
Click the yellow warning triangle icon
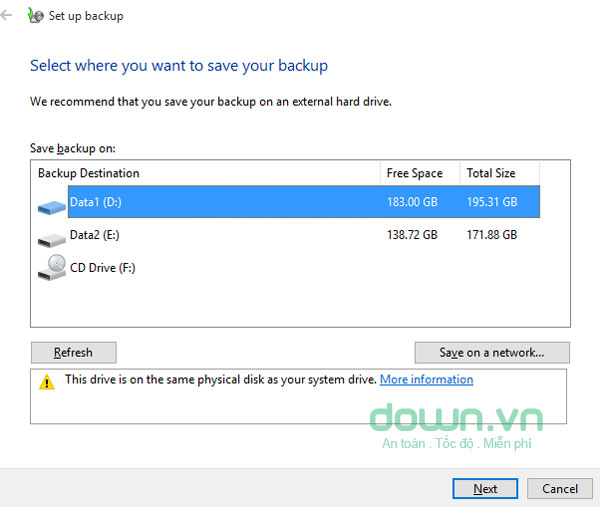[x=47, y=382]
